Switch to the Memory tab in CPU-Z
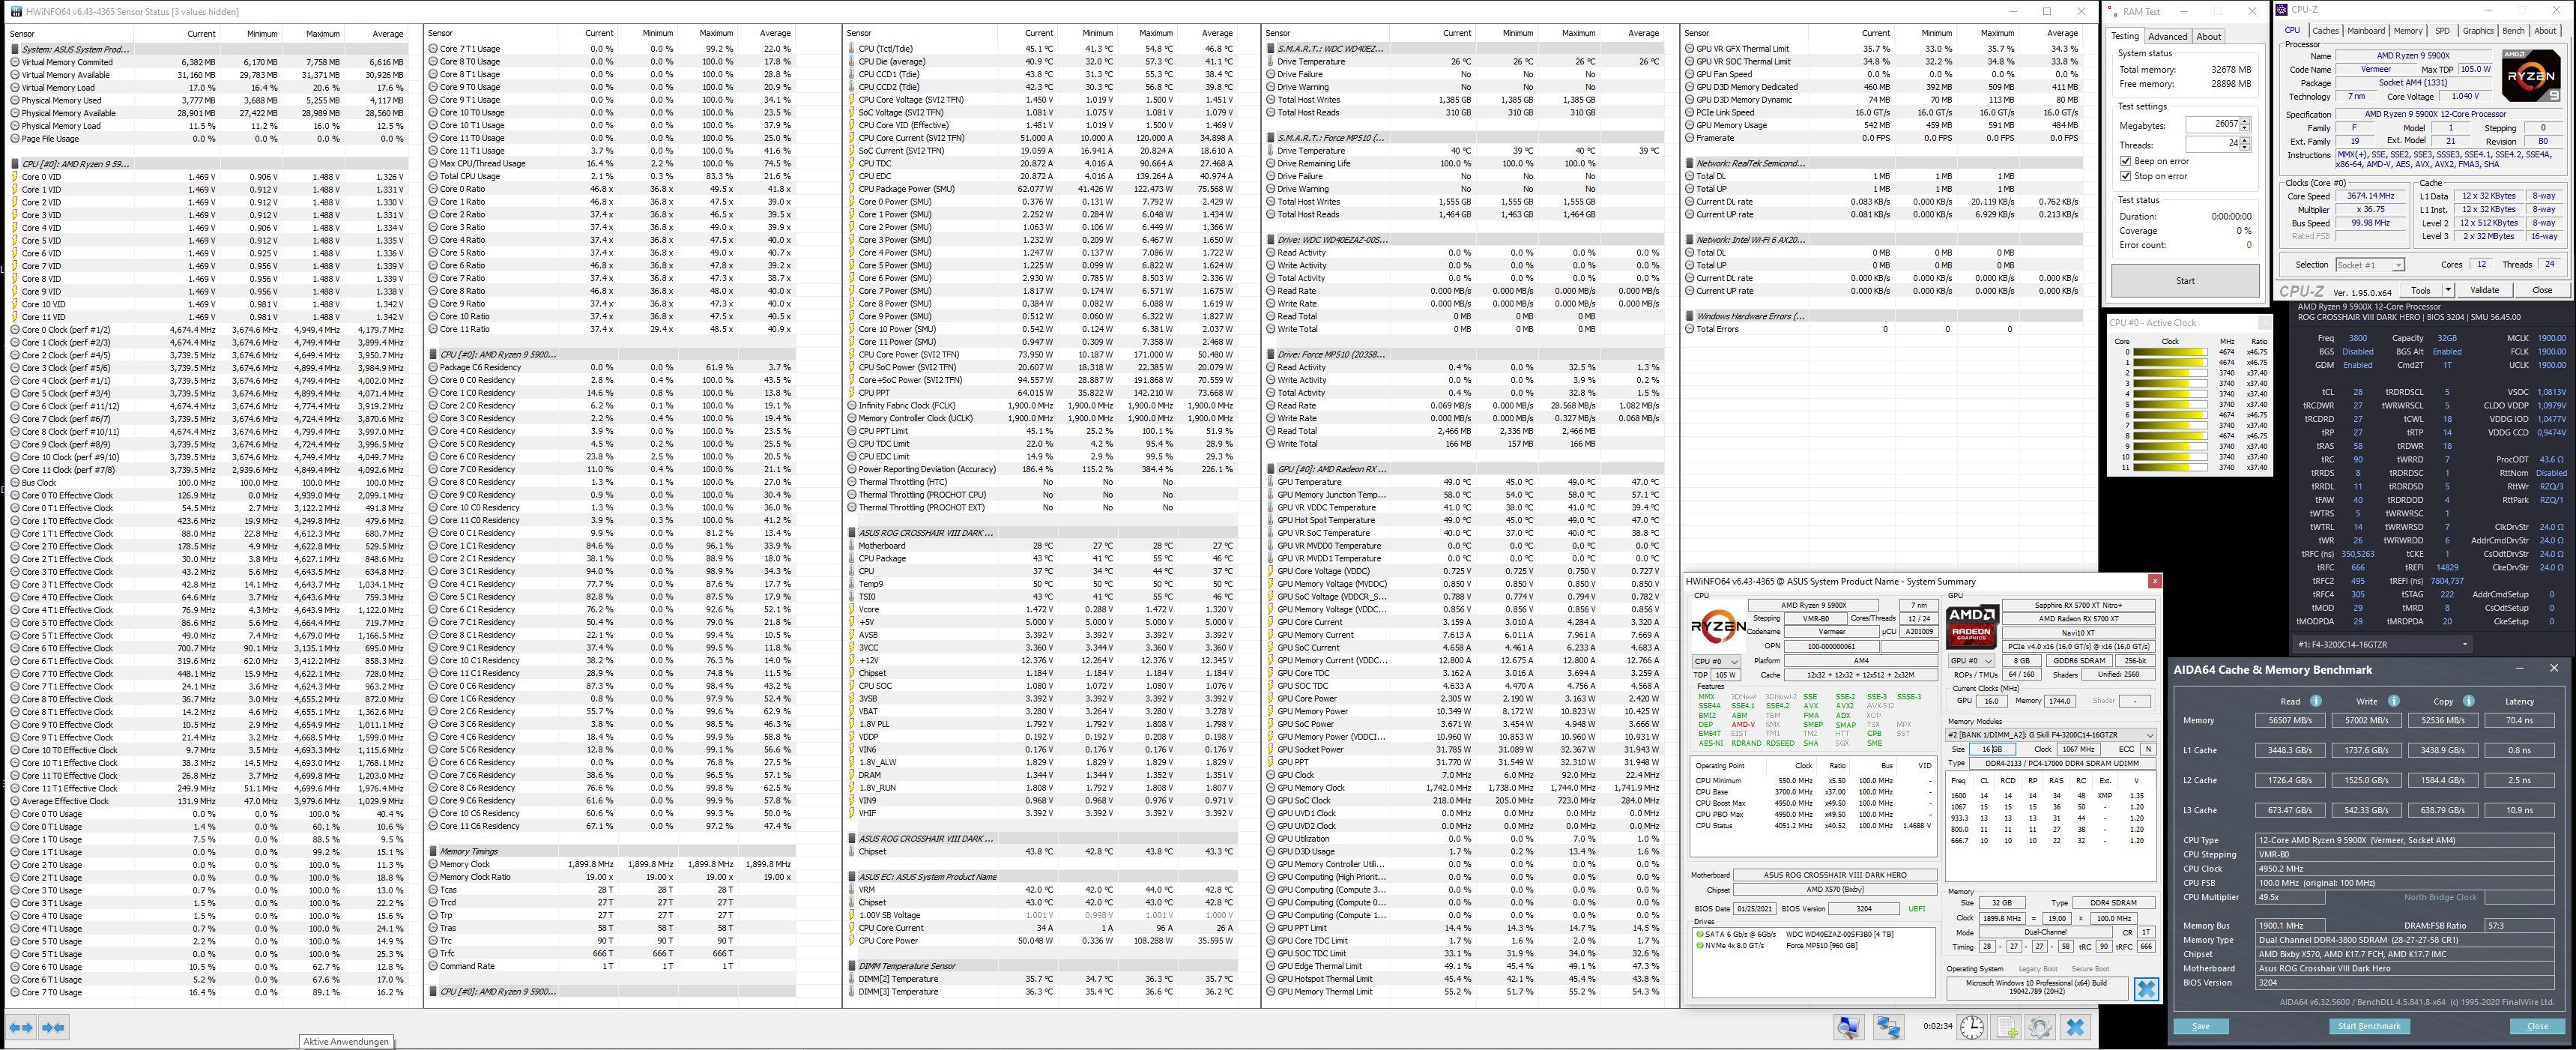Screen dimensions: 2576x1050 coord(2407,31)
